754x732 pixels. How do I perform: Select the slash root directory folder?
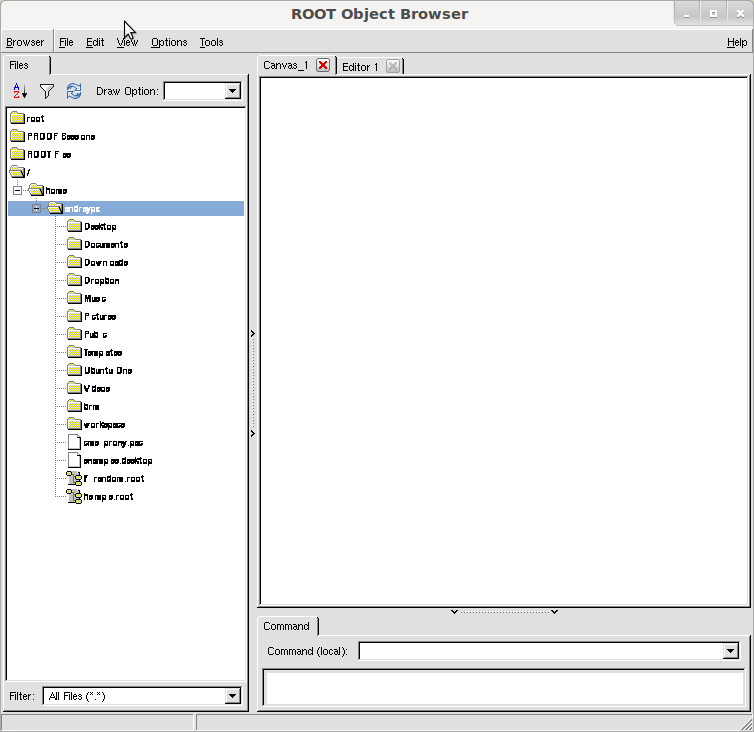(x=17, y=172)
